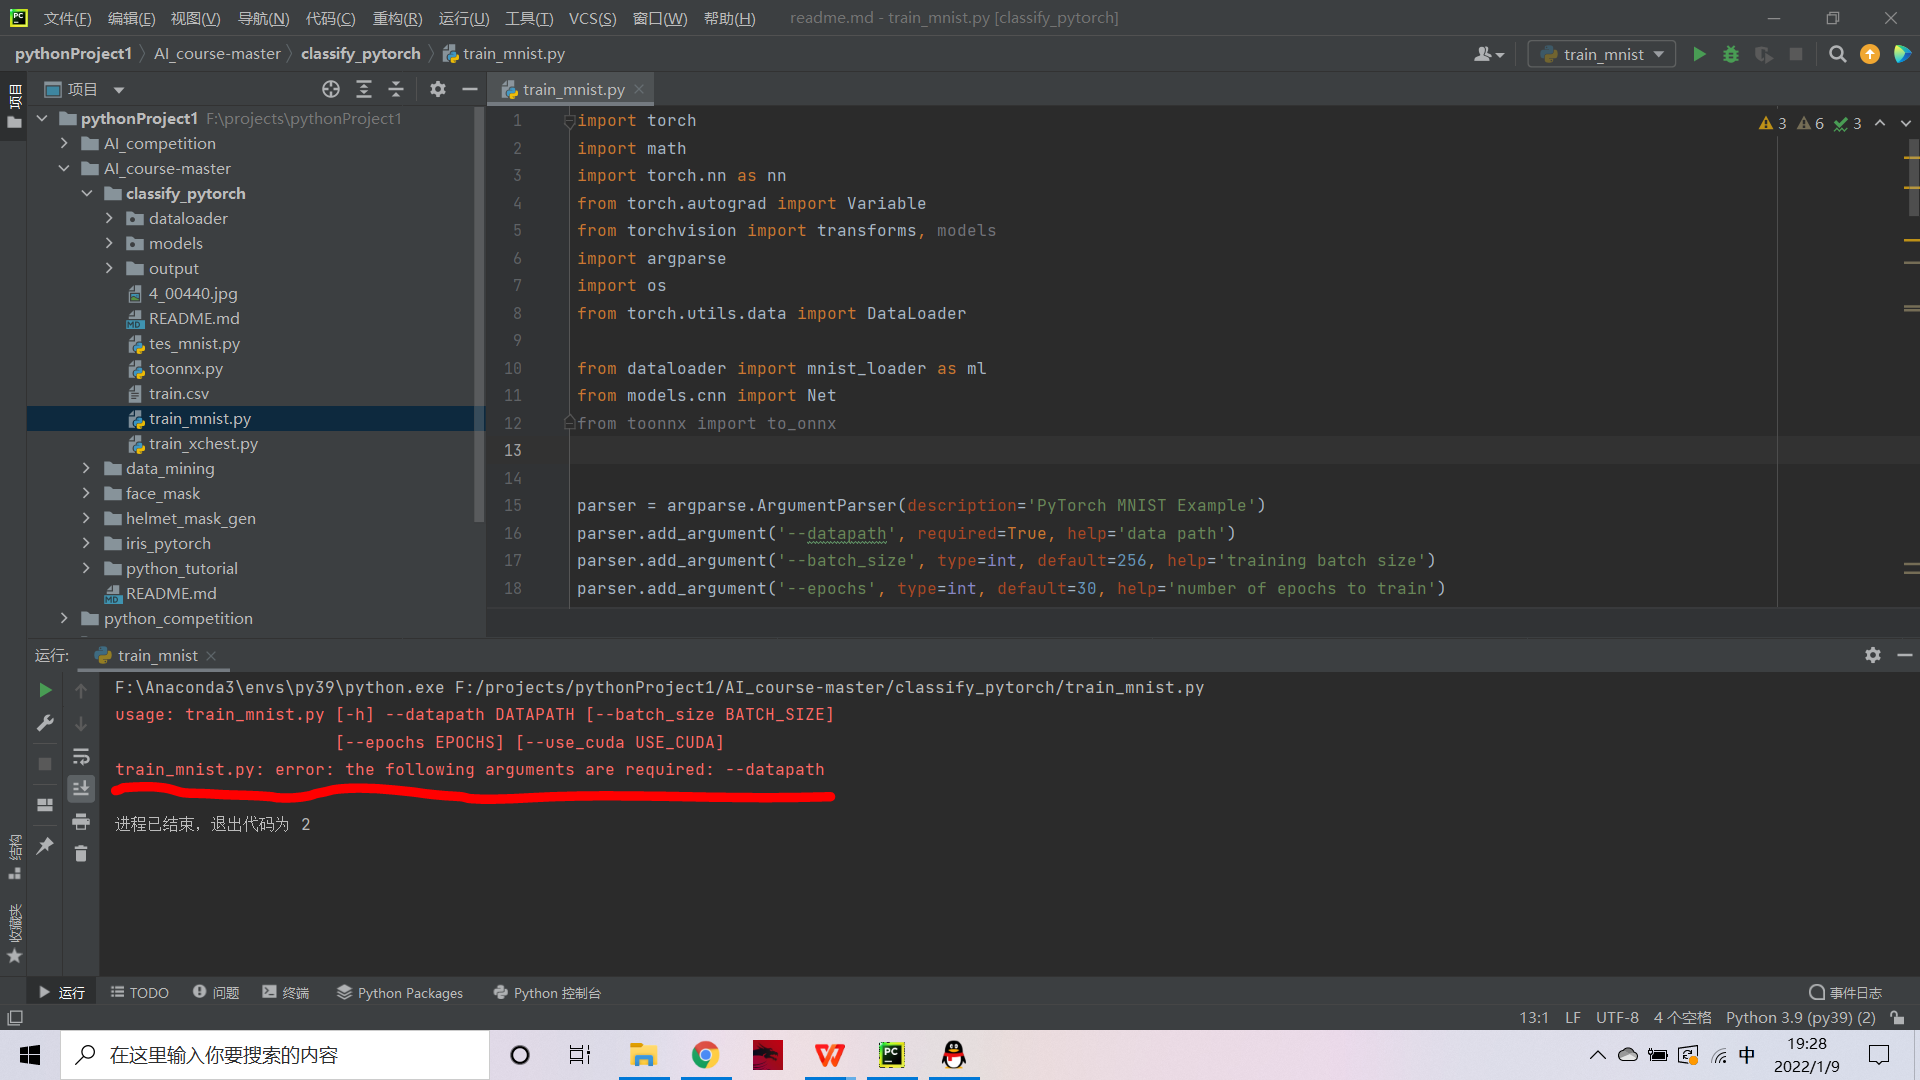The width and height of the screenshot is (1920, 1080).
Task: Toggle soft-wrap in the run console
Action: point(82,756)
